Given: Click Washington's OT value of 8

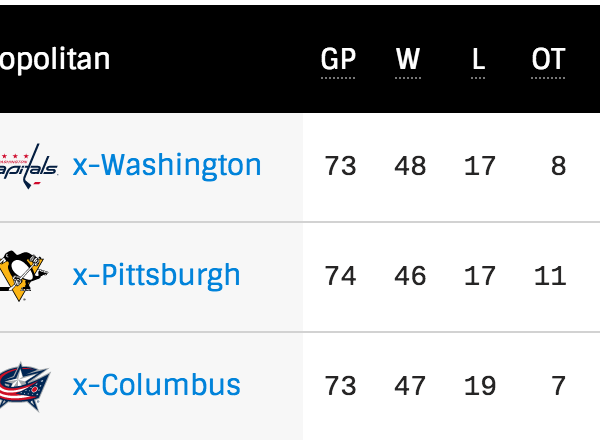Looking at the screenshot, I should click(x=558, y=166).
